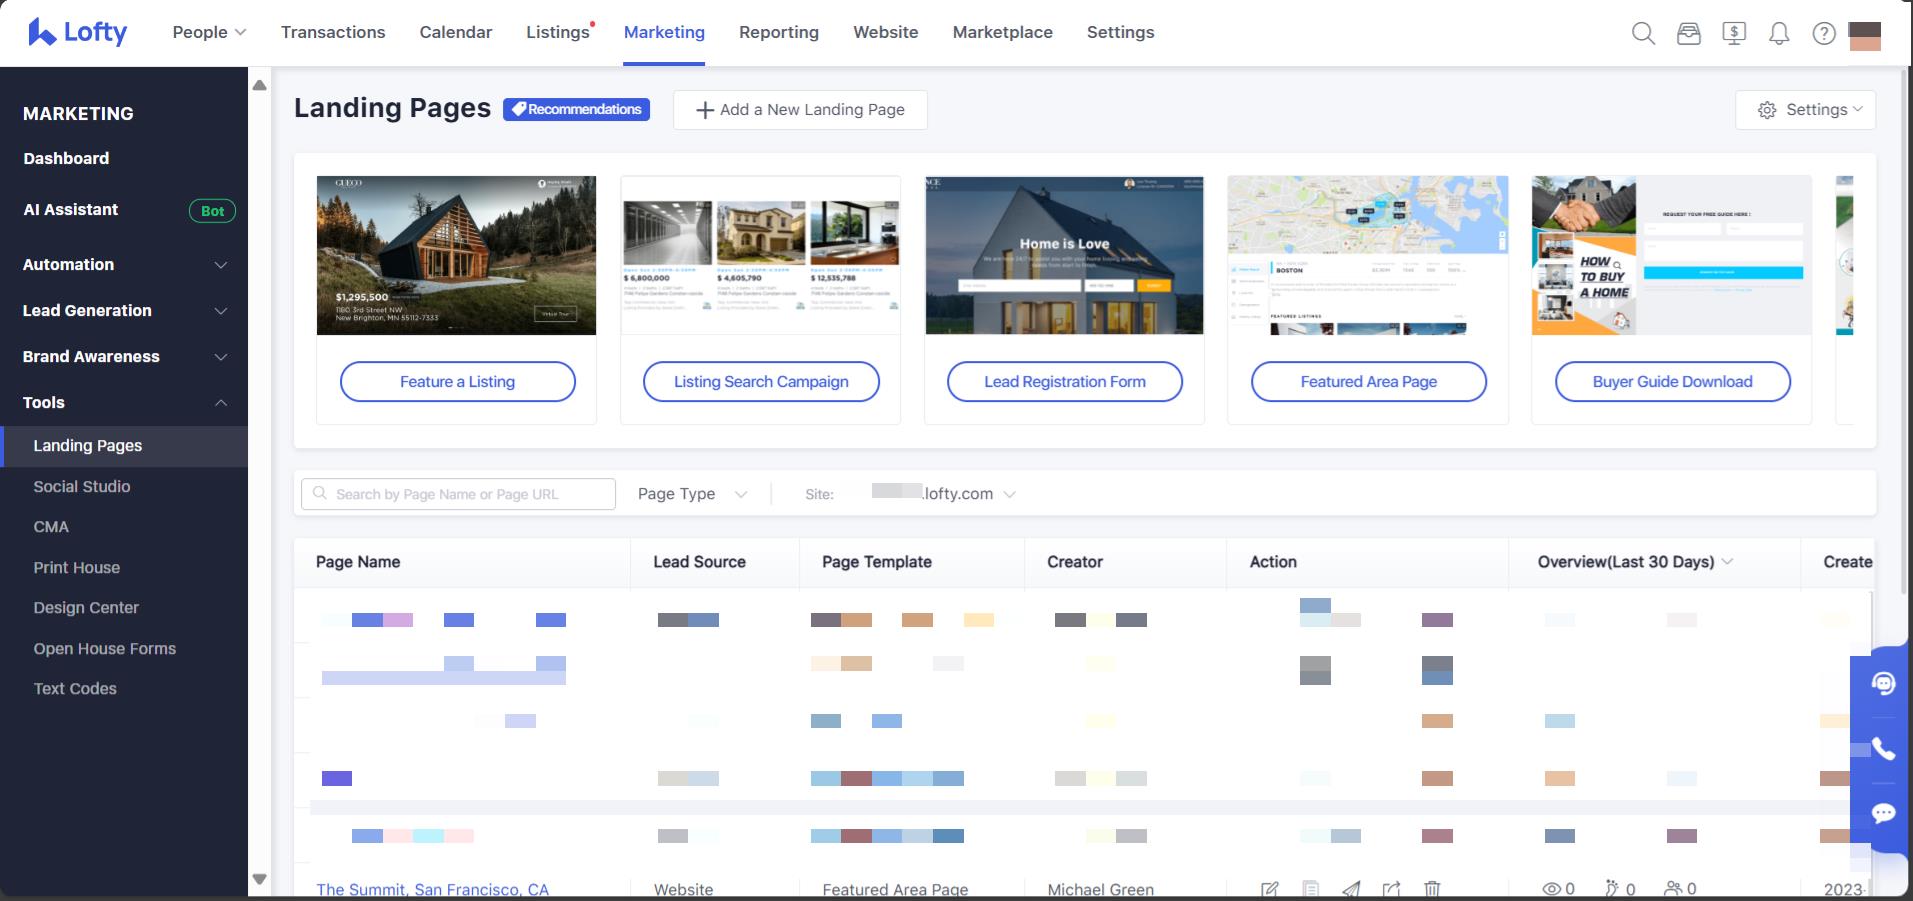Viewport: 1913px width, 901px height.
Task: Click the Buyer Guide Download thumbnail image
Action: coord(1671,256)
